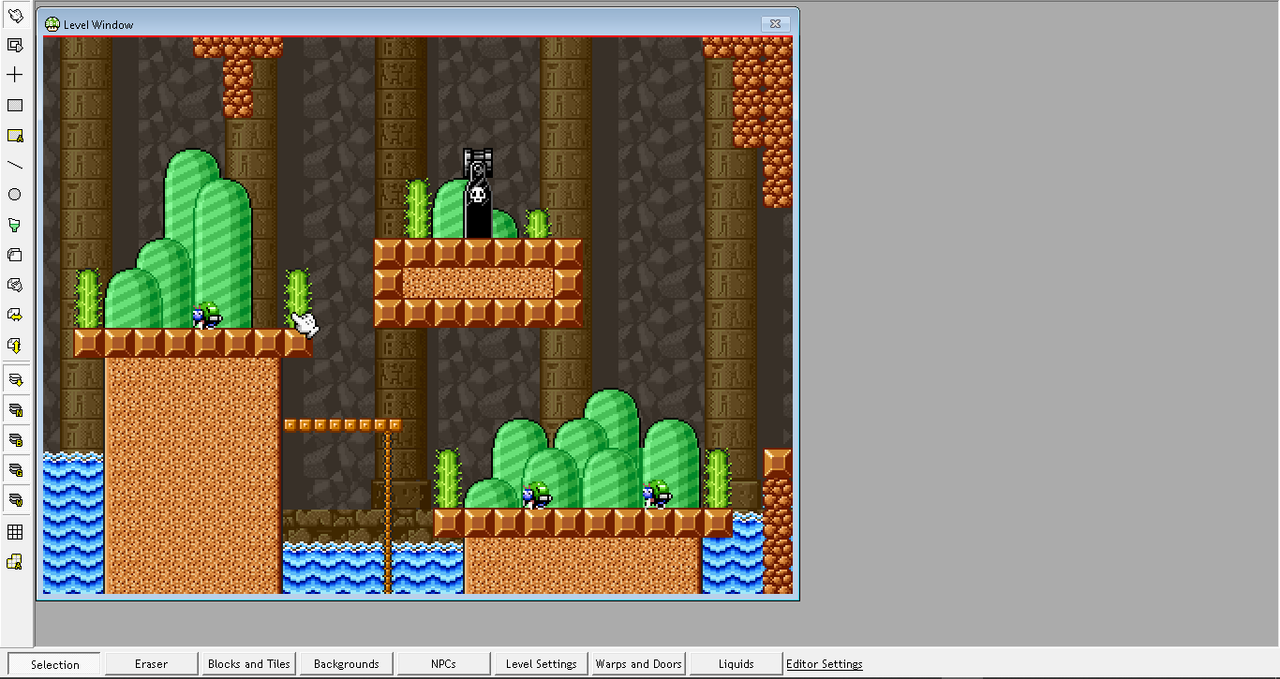Toggle the layer stack icon labeled B
This screenshot has height=679, width=1280.
15,440
